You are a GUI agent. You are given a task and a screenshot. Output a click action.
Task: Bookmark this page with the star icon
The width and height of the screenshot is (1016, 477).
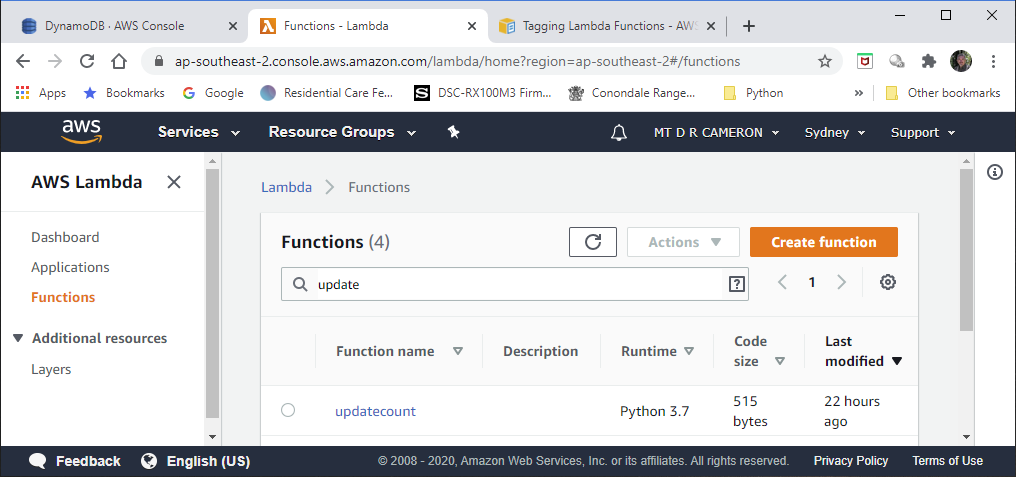click(824, 62)
